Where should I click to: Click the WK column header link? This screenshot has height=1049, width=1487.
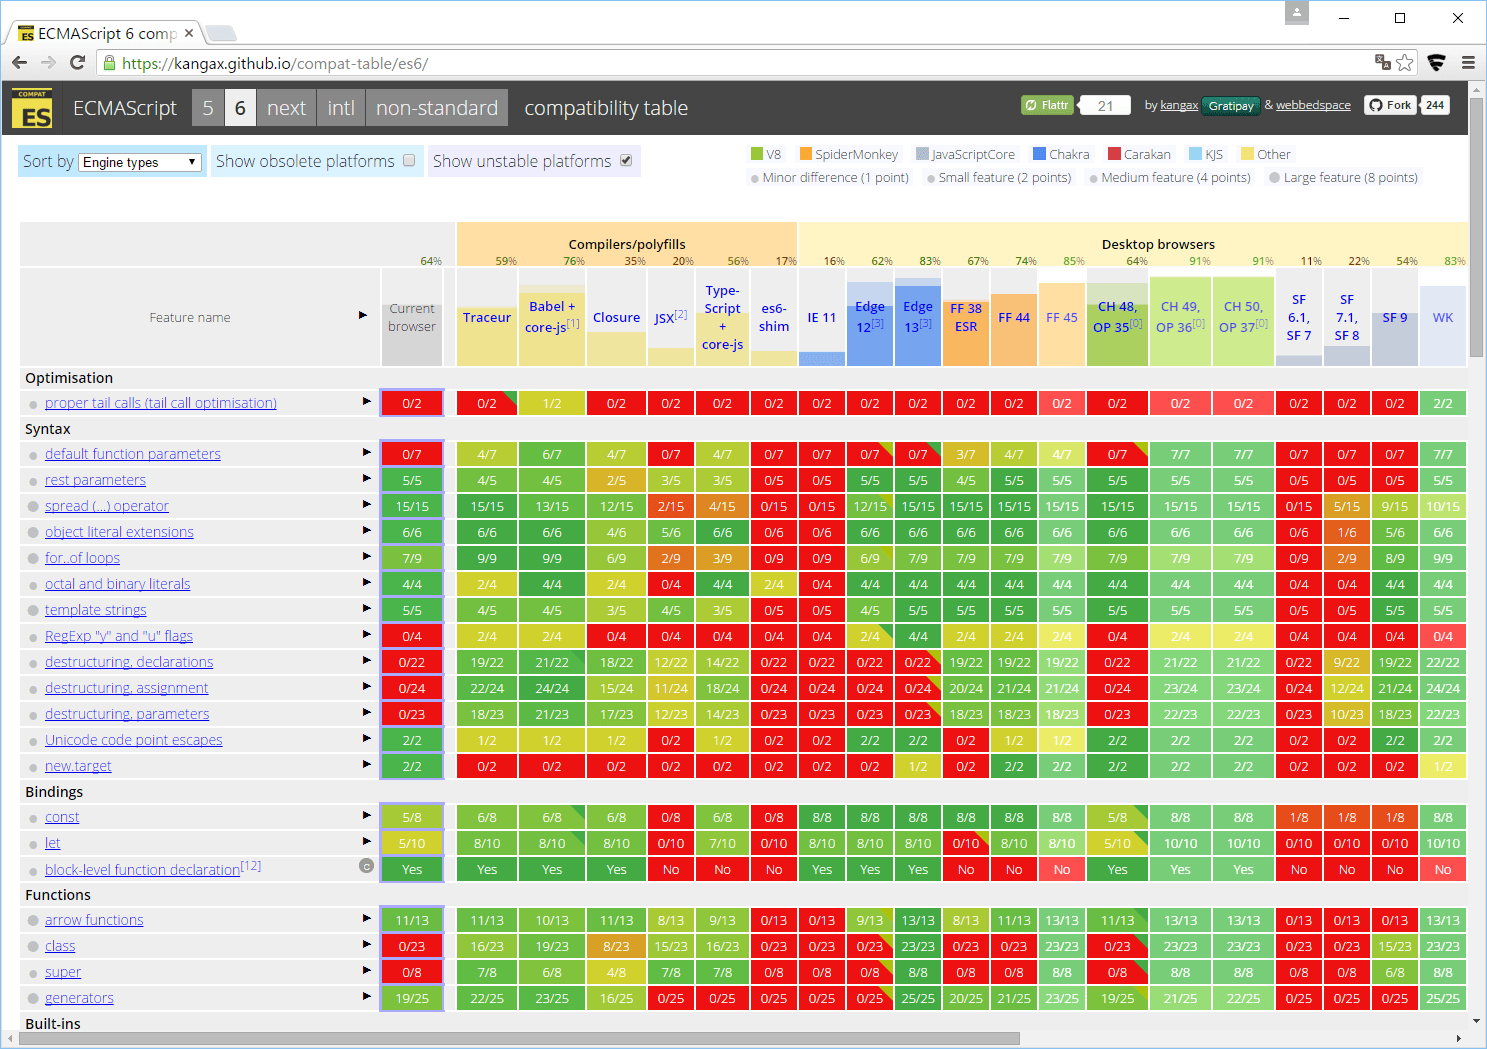(x=1443, y=317)
